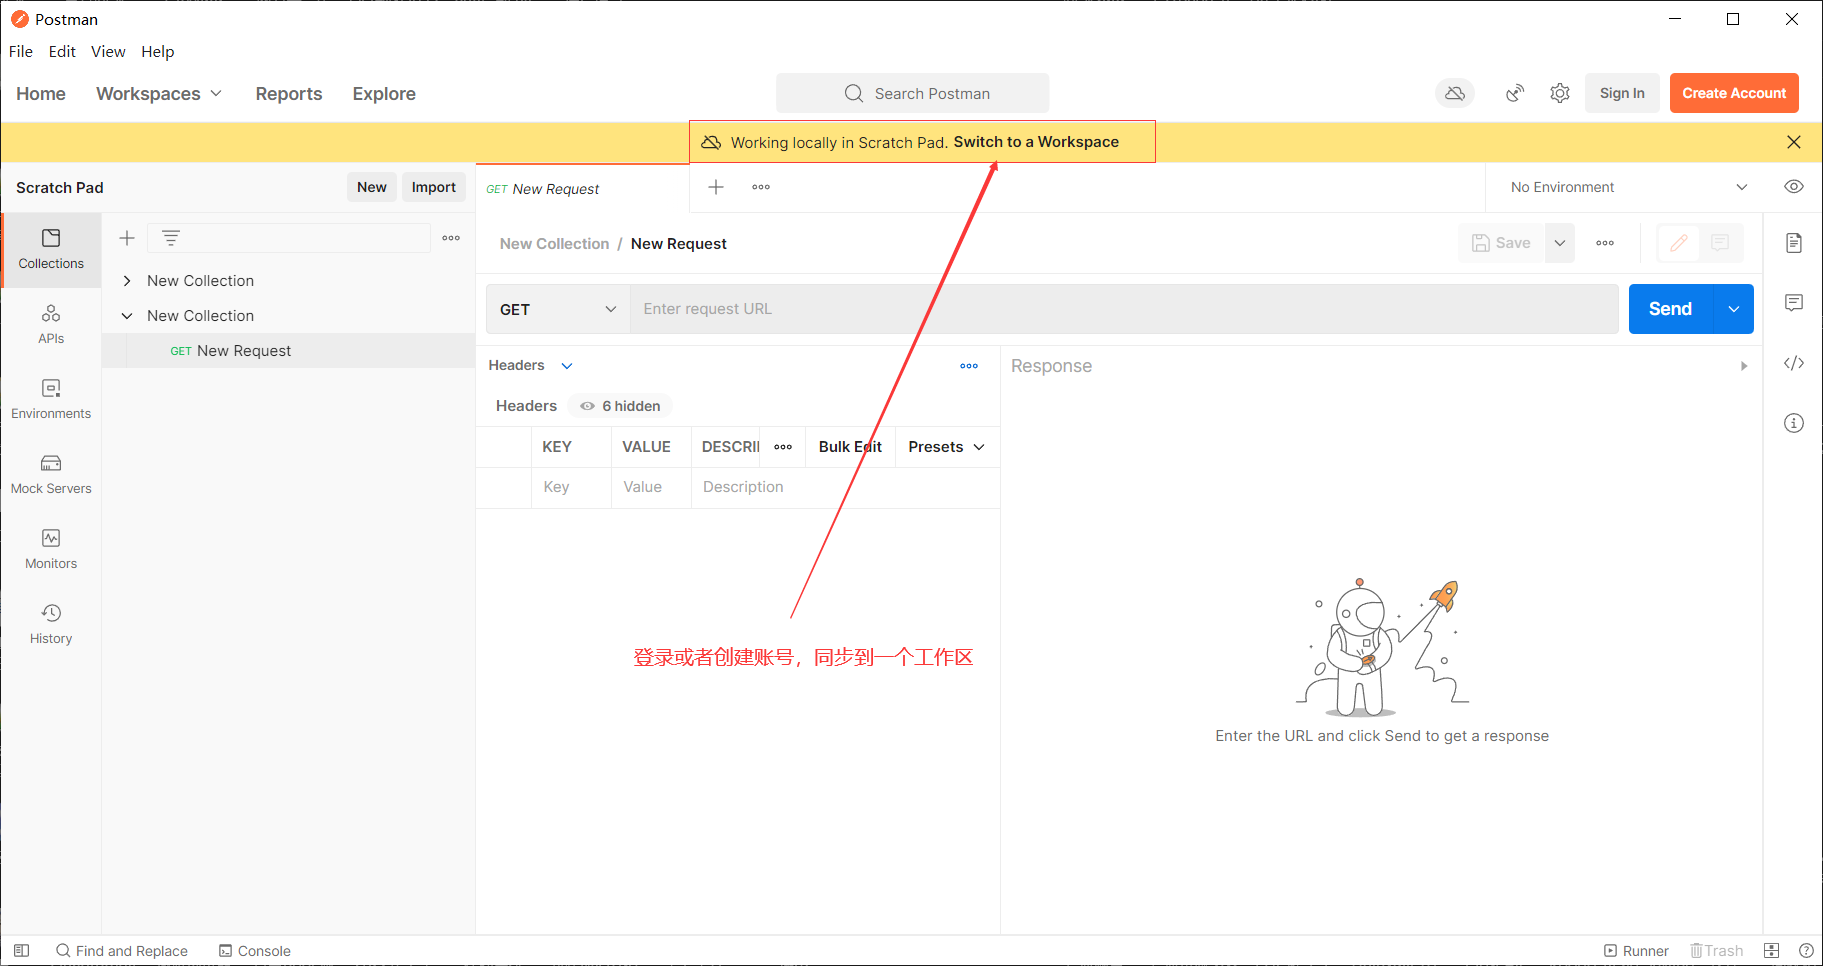The width and height of the screenshot is (1823, 966).
Task: Open a new request tab with plus
Action: click(716, 187)
